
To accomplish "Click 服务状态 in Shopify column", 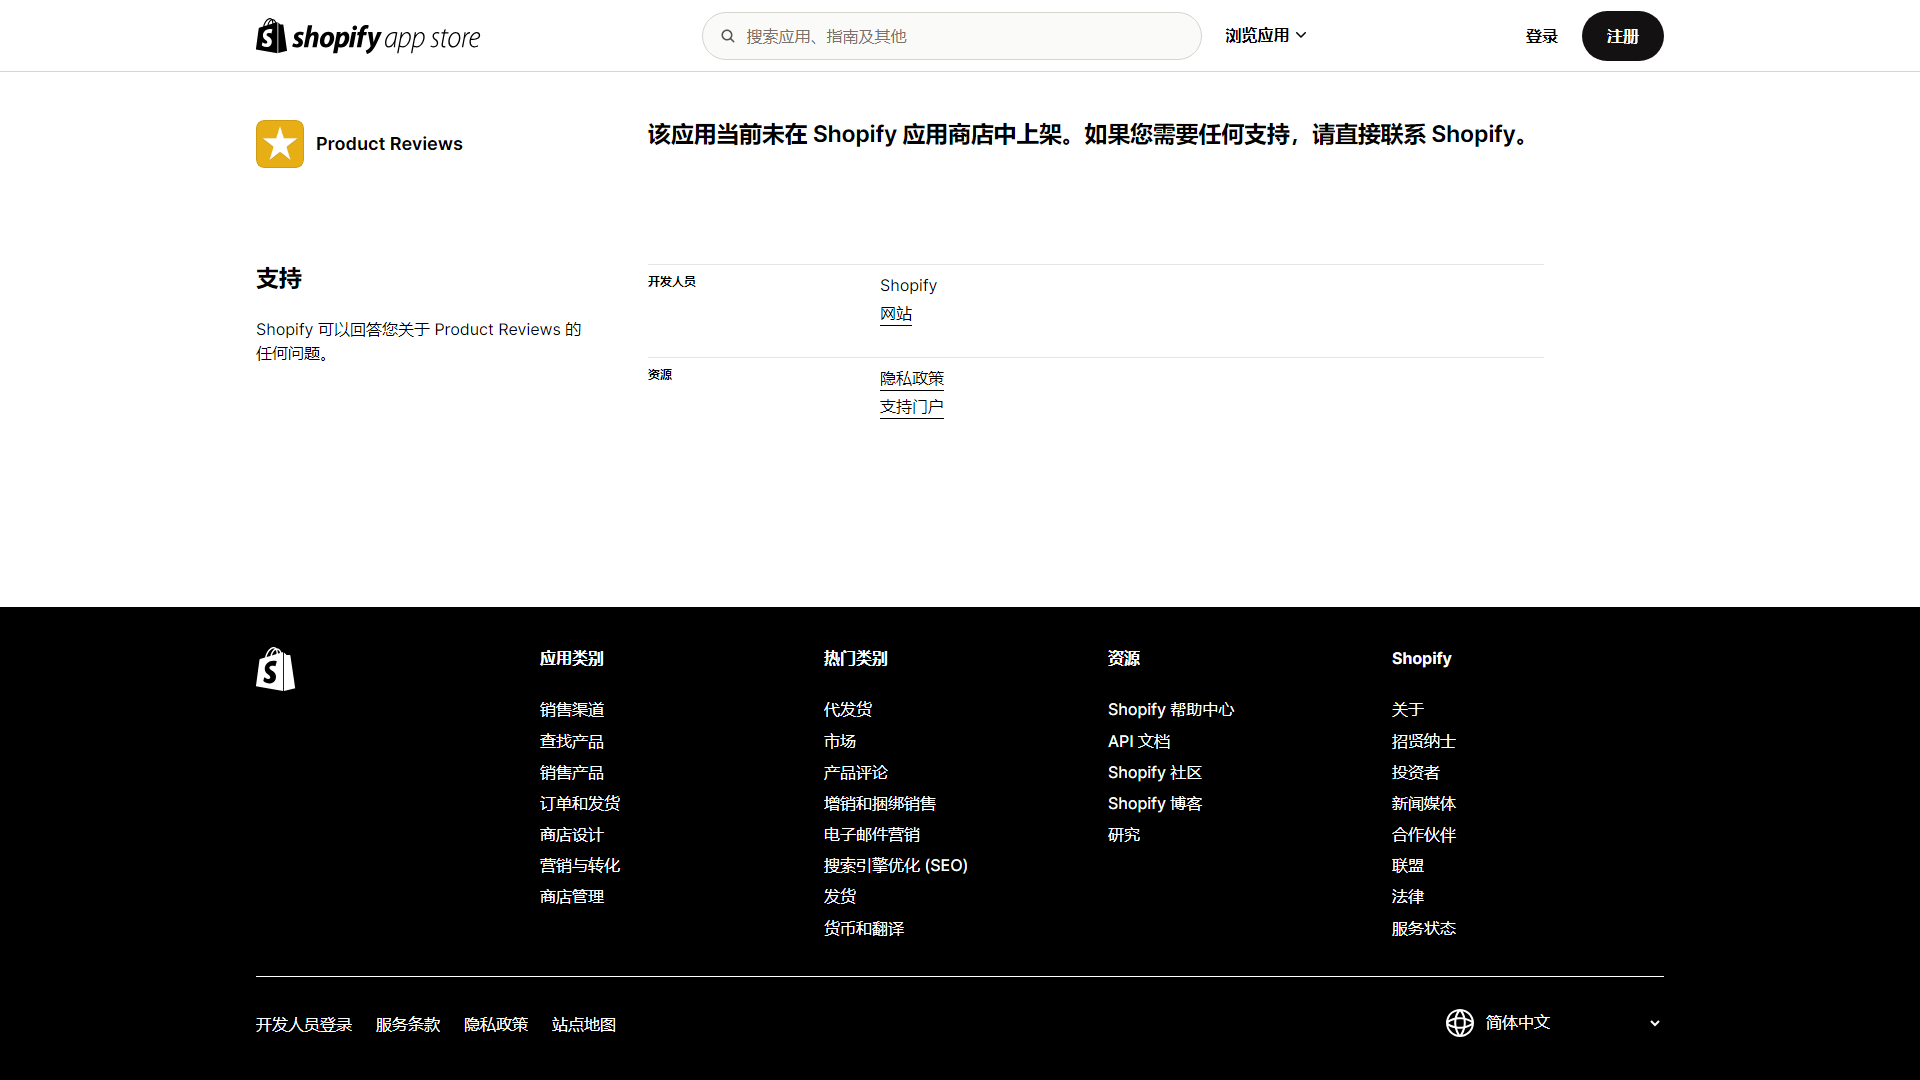I will coord(1423,928).
